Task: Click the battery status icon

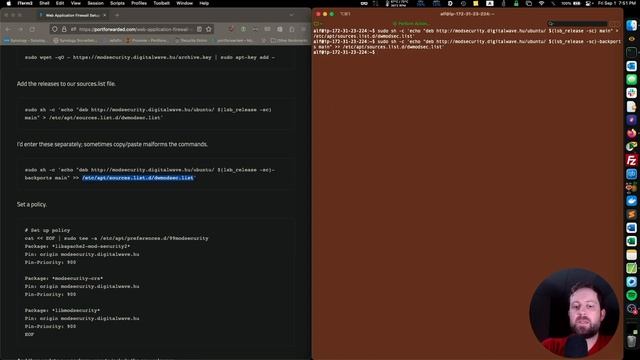Action: point(577,3)
